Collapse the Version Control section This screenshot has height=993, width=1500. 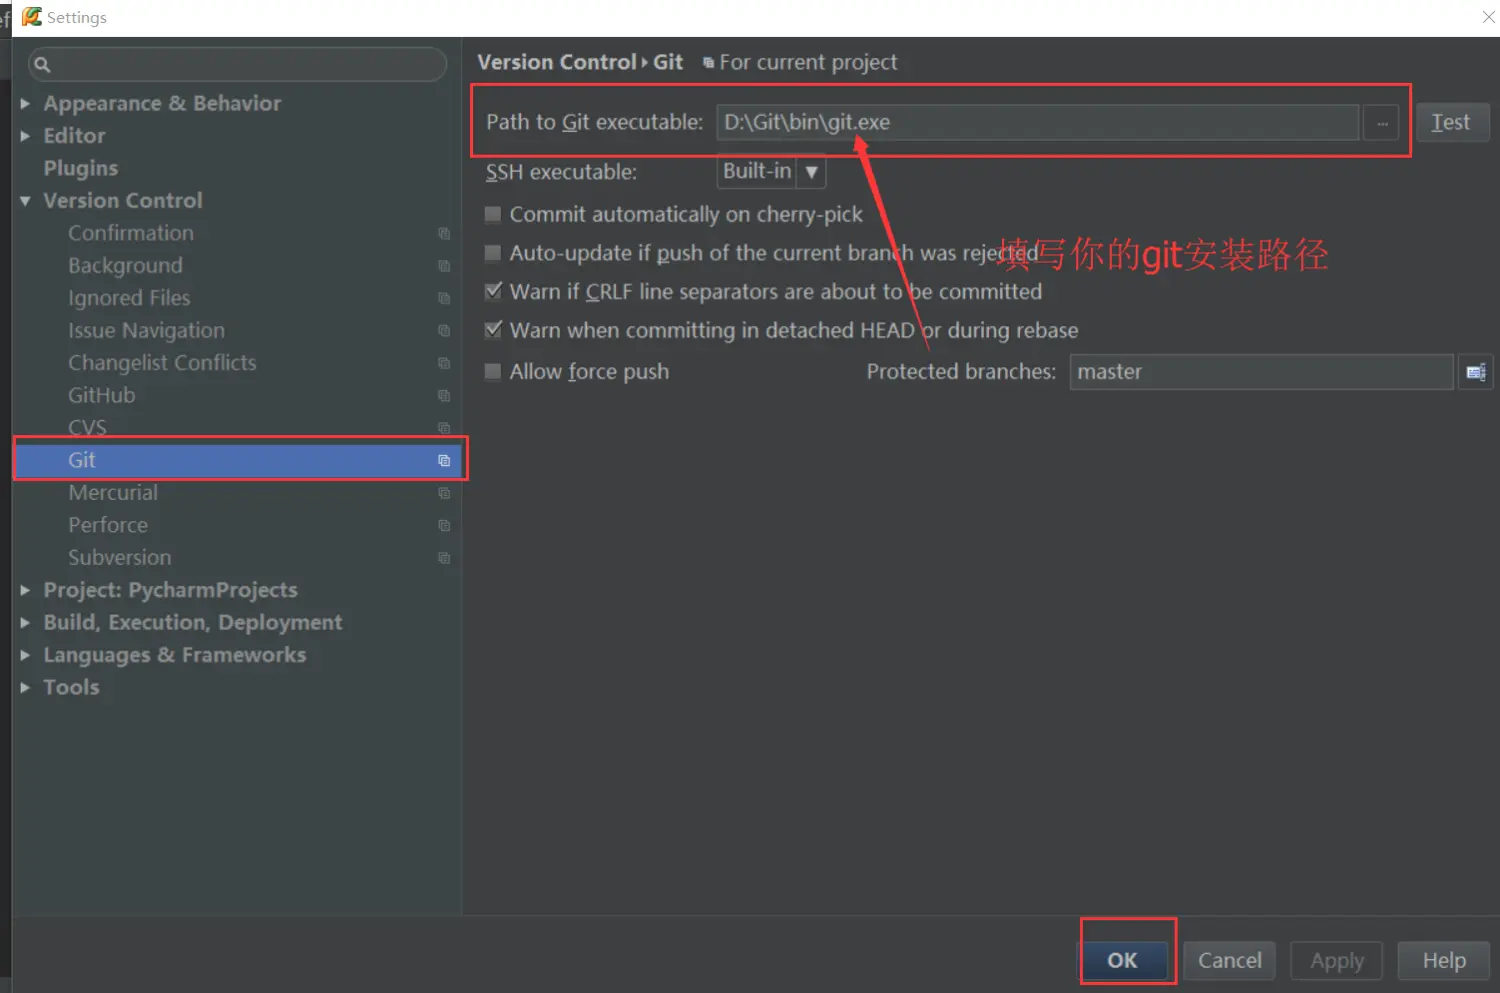point(25,201)
